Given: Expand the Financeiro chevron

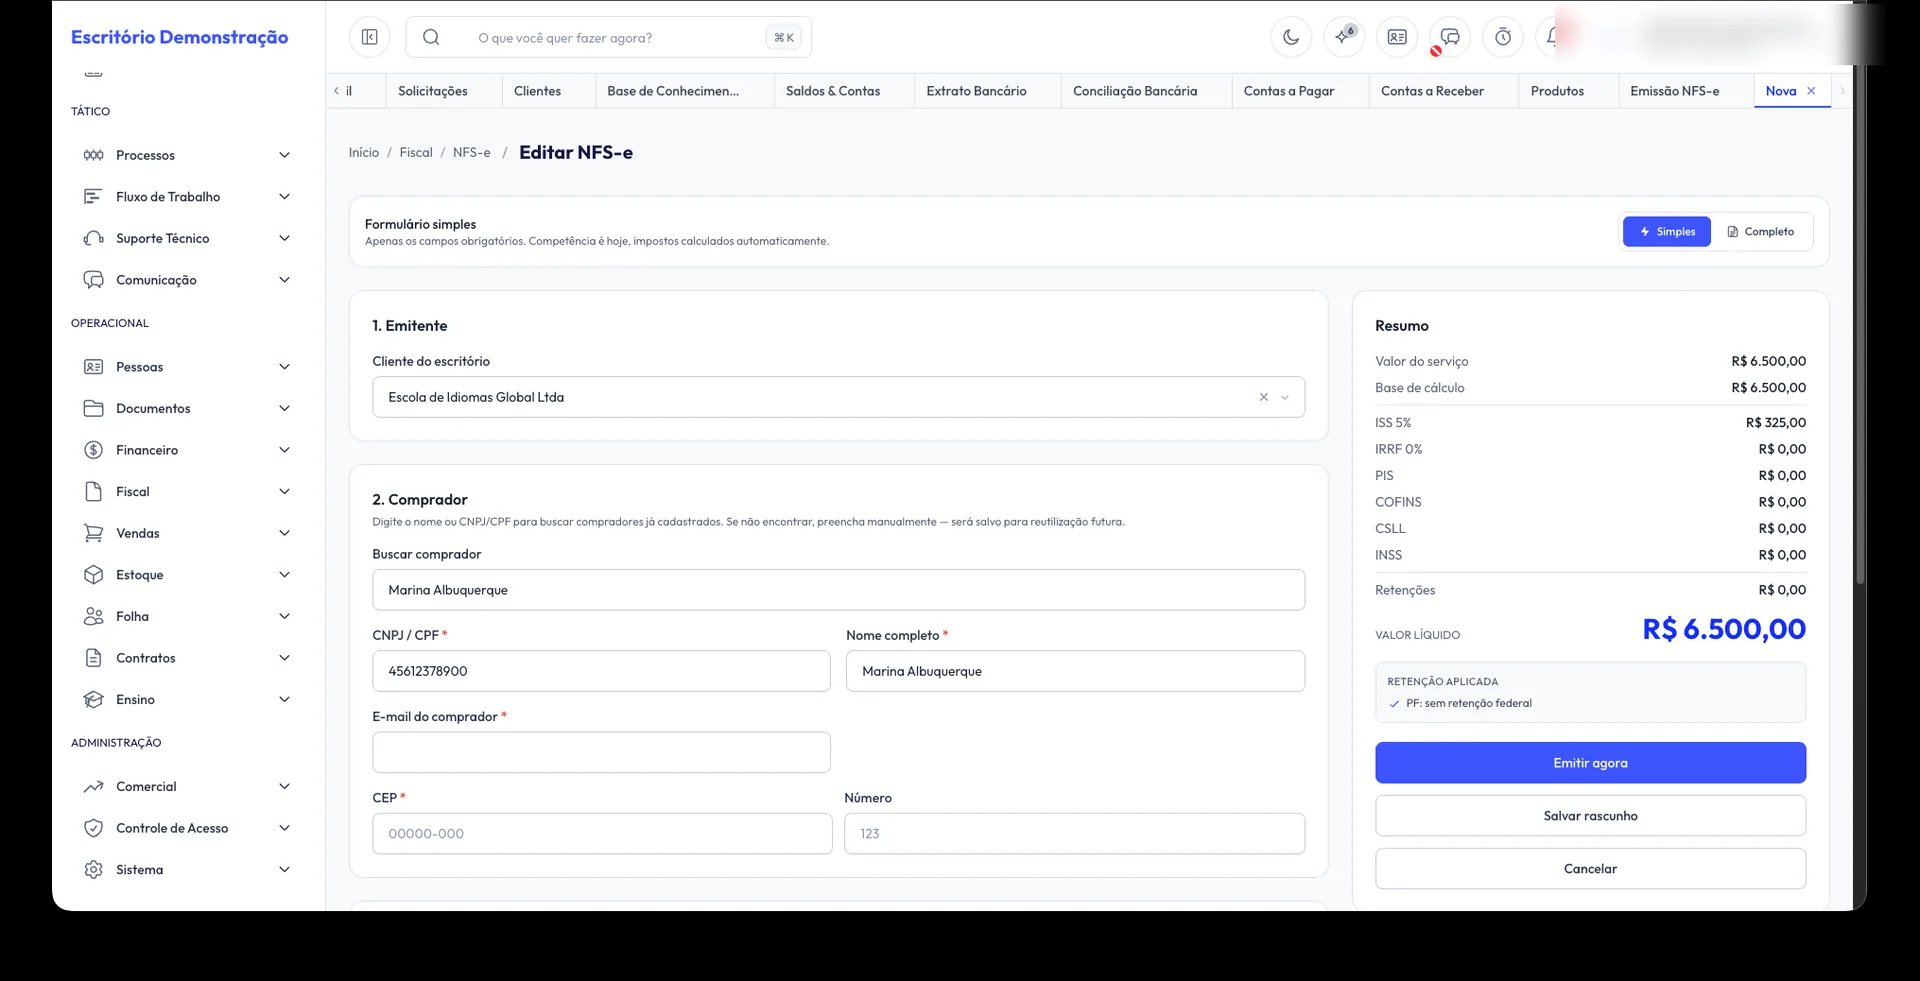Looking at the screenshot, I should click(x=284, y=450).
